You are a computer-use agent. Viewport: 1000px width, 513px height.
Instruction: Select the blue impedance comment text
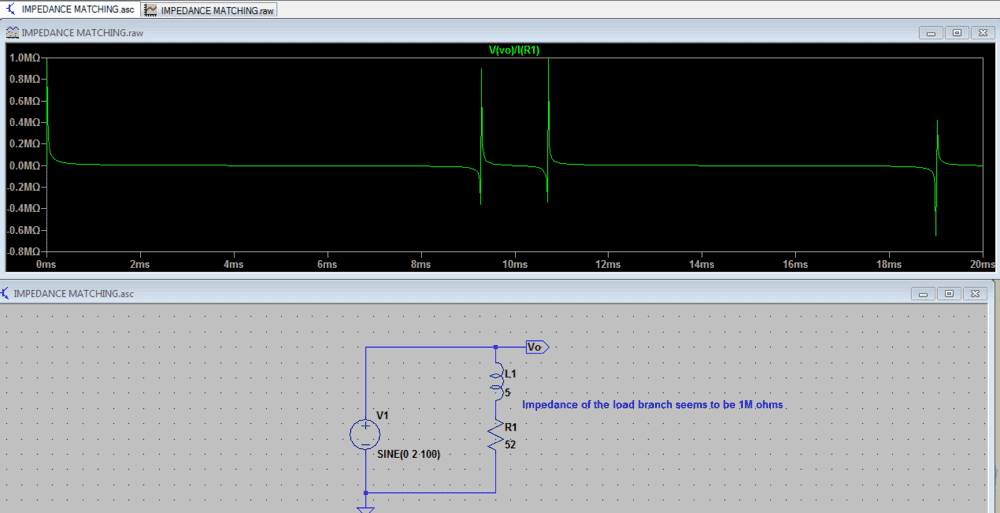[653, 405]
